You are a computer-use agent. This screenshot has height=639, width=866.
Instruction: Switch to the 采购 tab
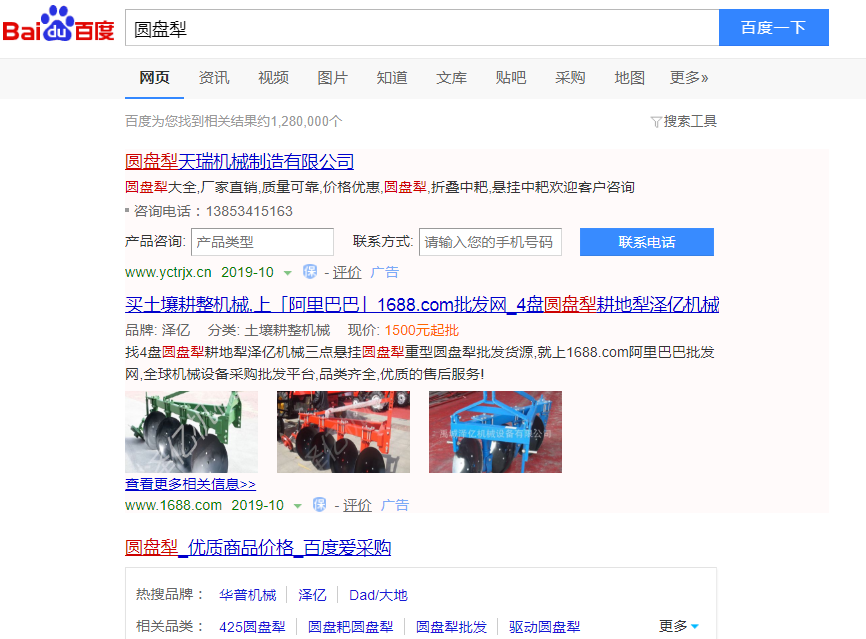pyautogui.click(x=570, y=78)
